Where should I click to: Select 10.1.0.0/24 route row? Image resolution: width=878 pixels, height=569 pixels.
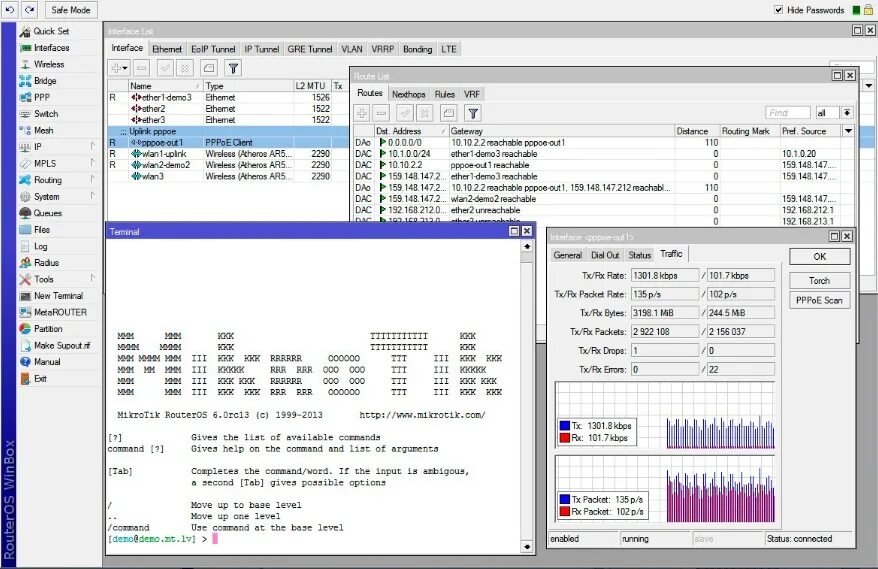(604, 154)
